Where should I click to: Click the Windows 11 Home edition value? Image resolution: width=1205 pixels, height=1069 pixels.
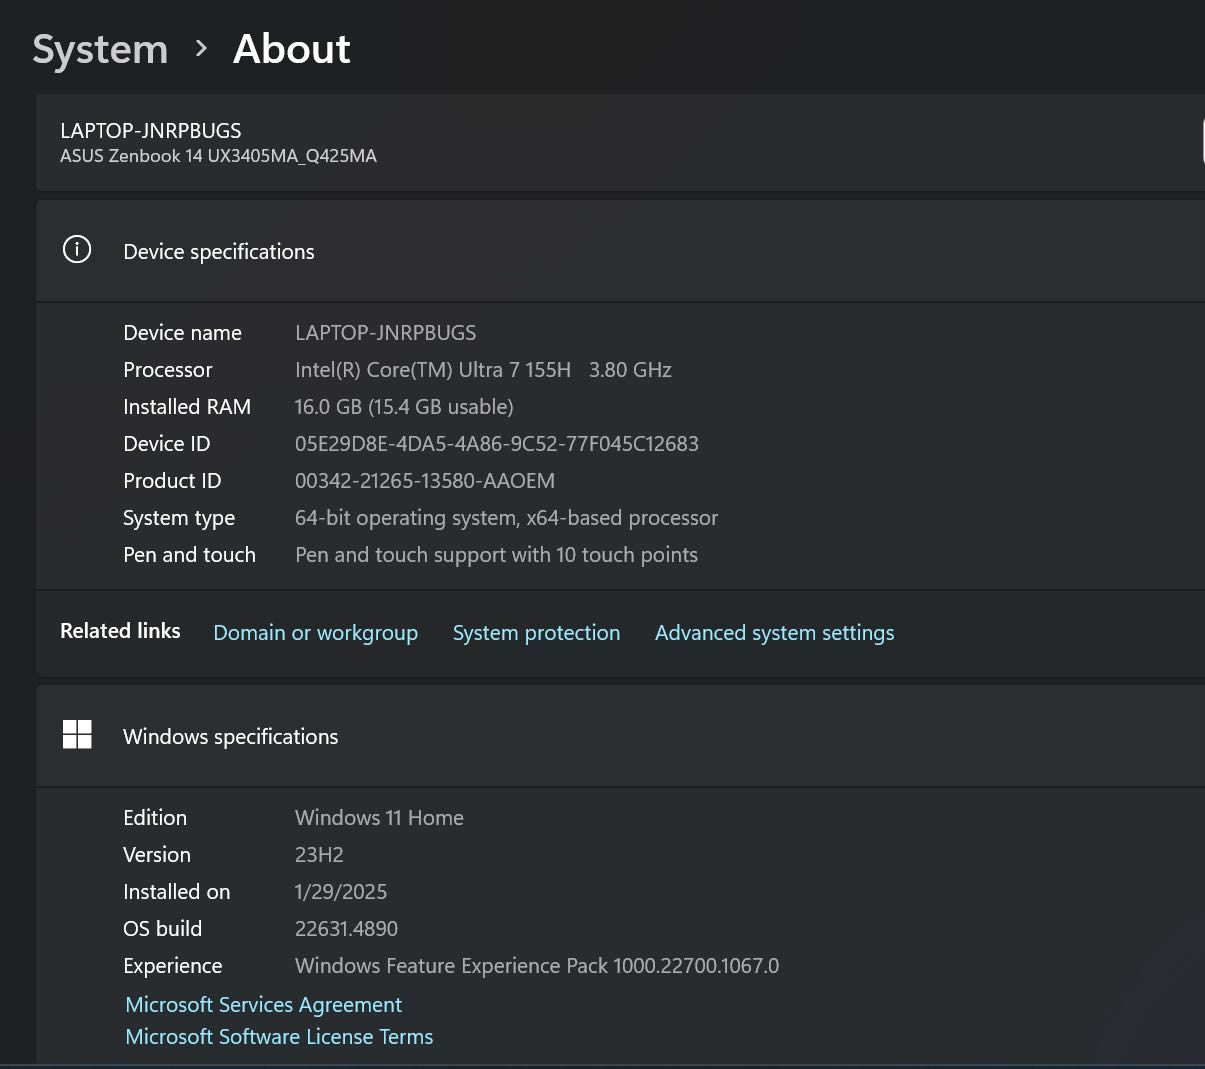point(379,818)
